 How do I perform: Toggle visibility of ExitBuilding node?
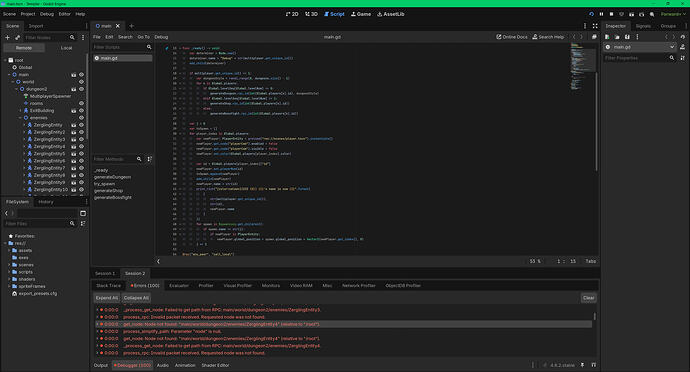point(81,110)
